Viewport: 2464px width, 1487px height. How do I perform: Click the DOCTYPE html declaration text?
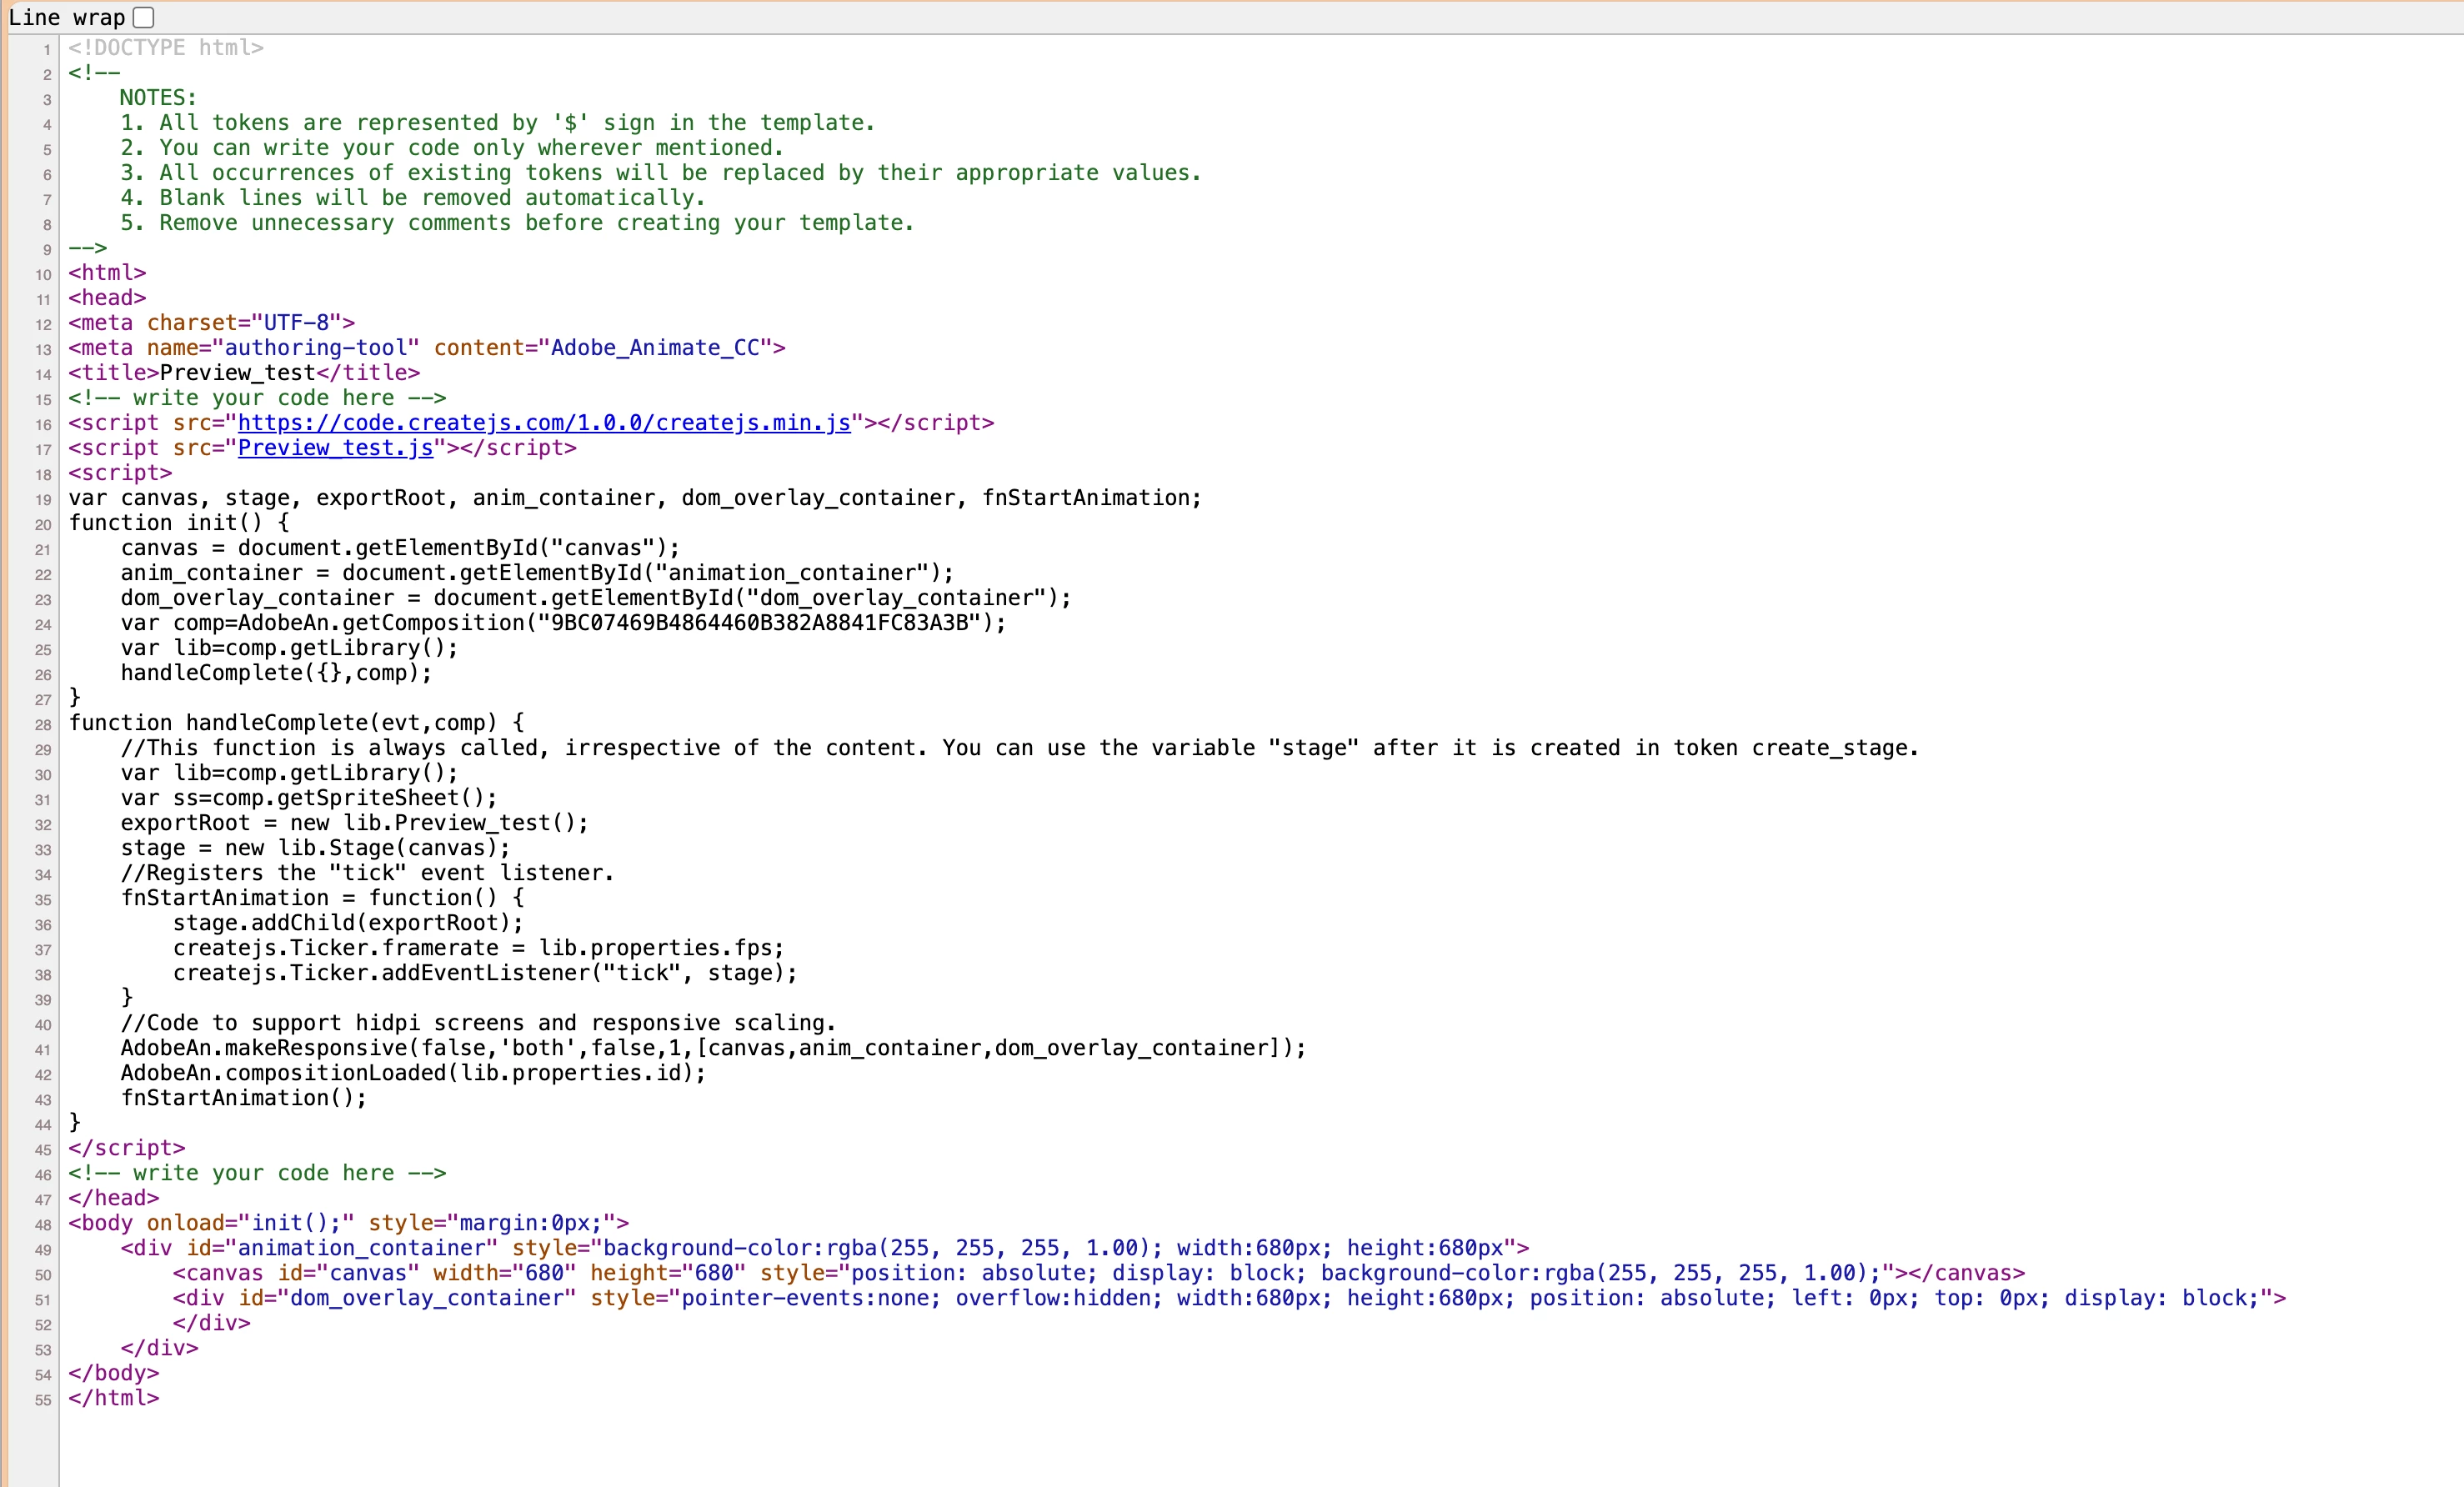pos(166,48)
